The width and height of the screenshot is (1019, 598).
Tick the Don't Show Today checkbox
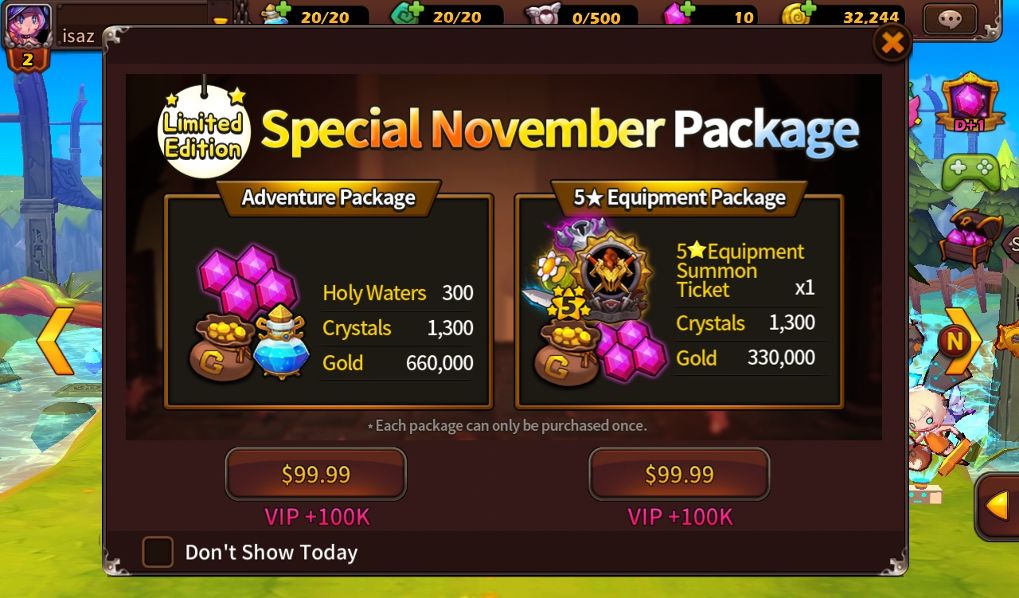(158, 552)
